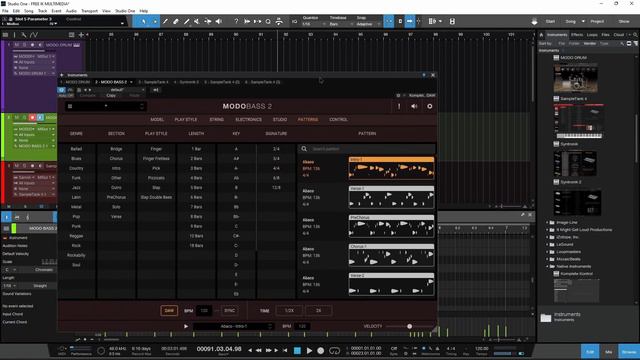Open the Snap mode dropdown
Image resolution: width=640 pixels, height=360 pixels.
click(368, 24)
